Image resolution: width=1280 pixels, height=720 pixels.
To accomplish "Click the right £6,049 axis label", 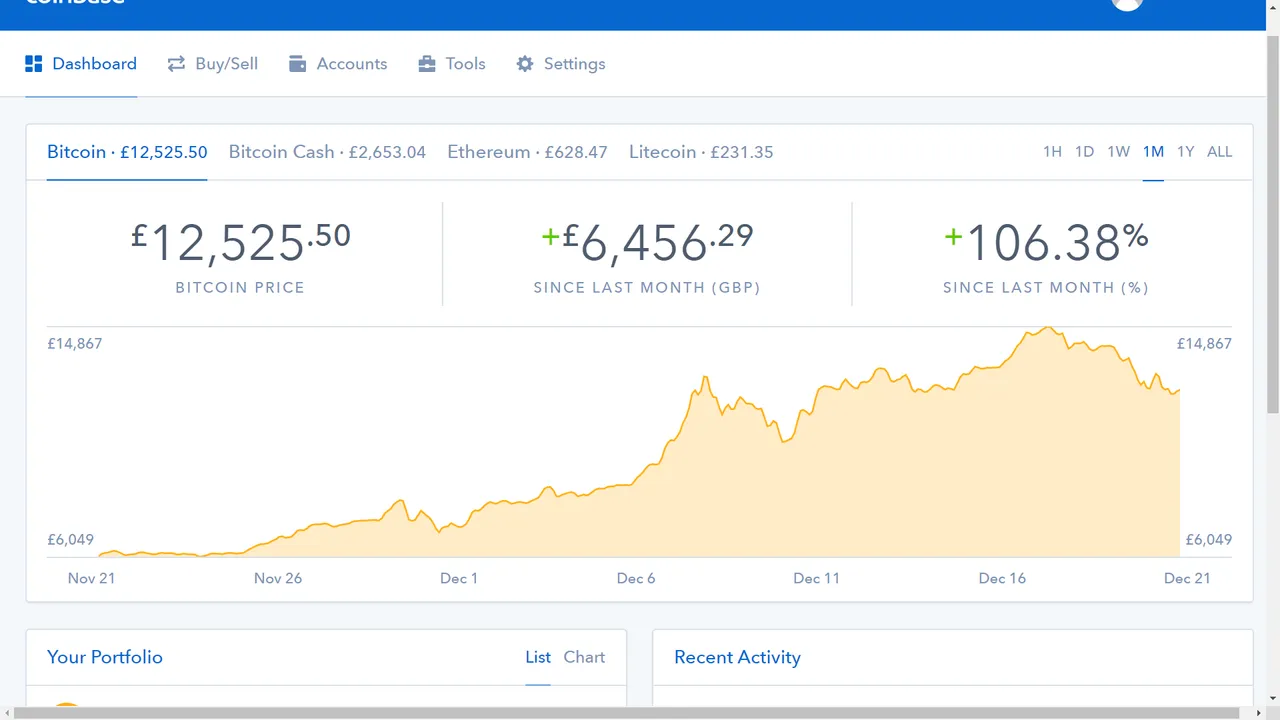I will coord(1209,540).
